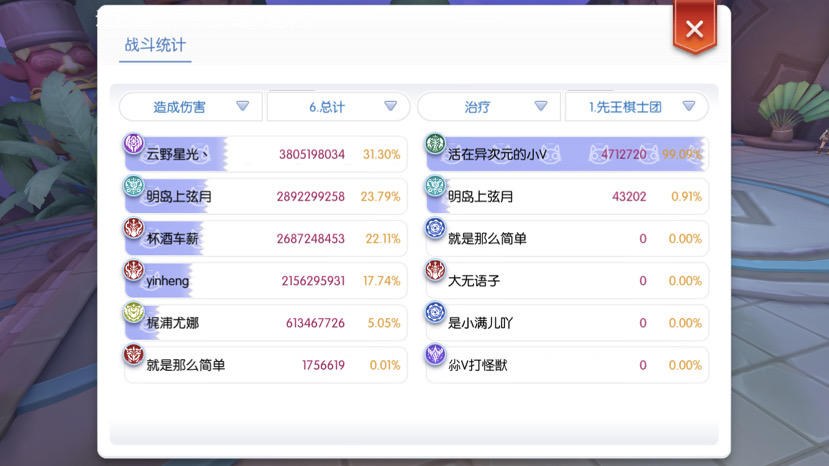Screen dimensions: 829x466
Task: Click class icon of 就是那么简单 damage row
Action: point(133,355)
